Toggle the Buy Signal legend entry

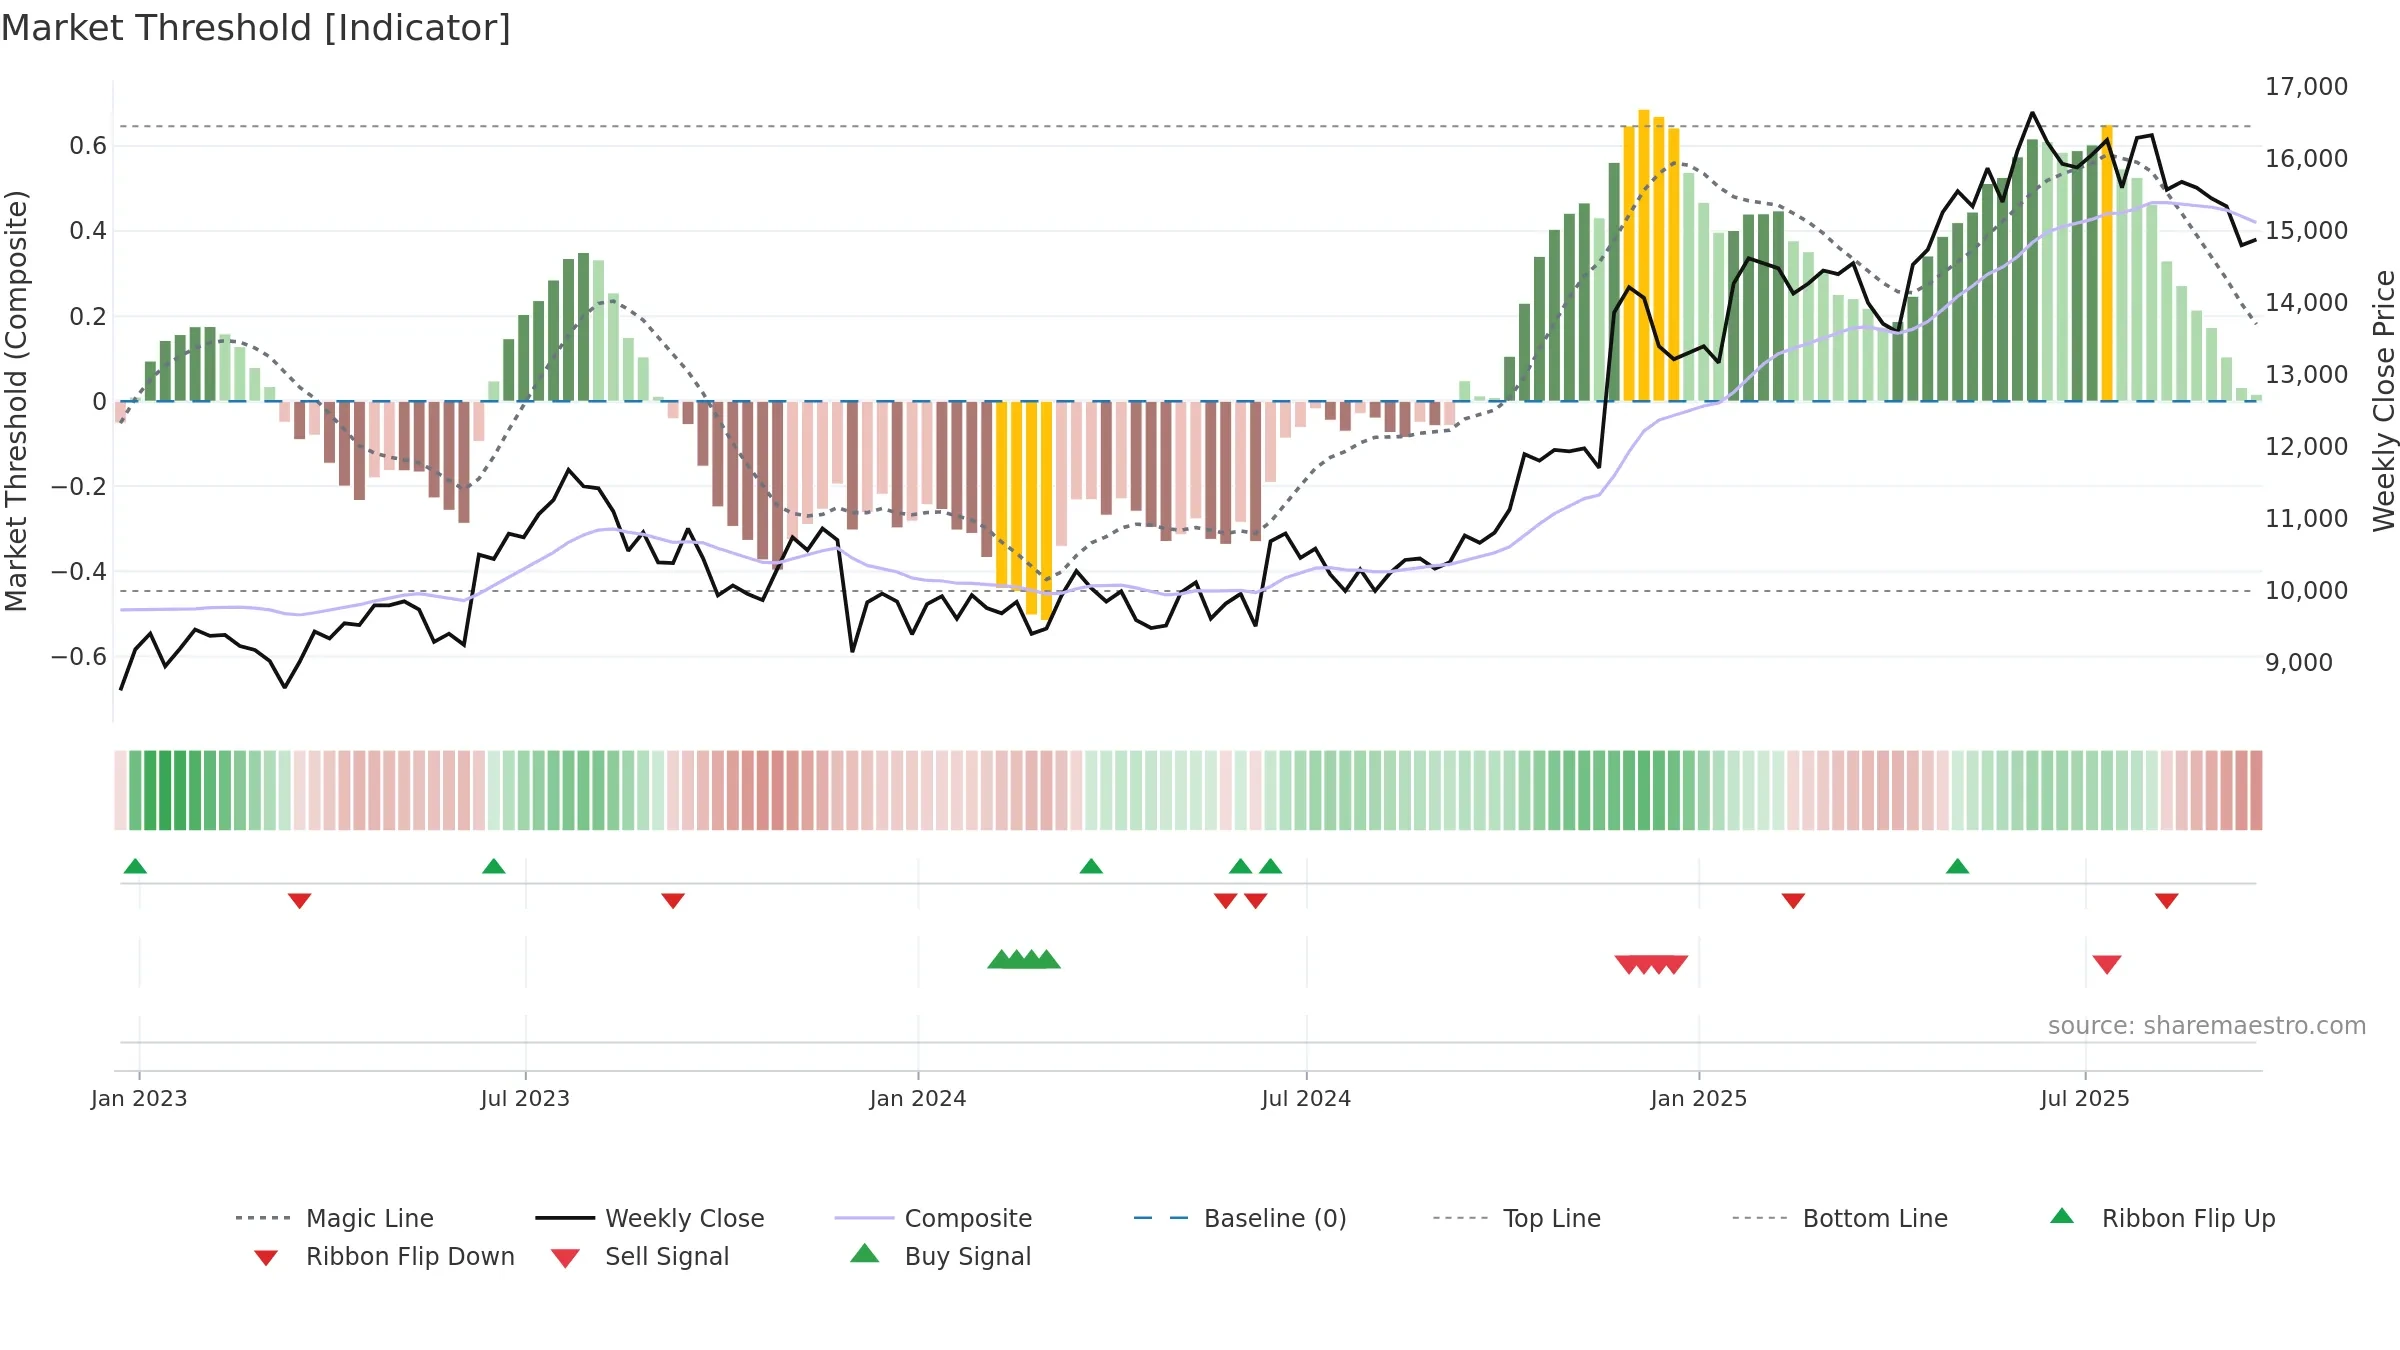click(x=940, y=1256)
